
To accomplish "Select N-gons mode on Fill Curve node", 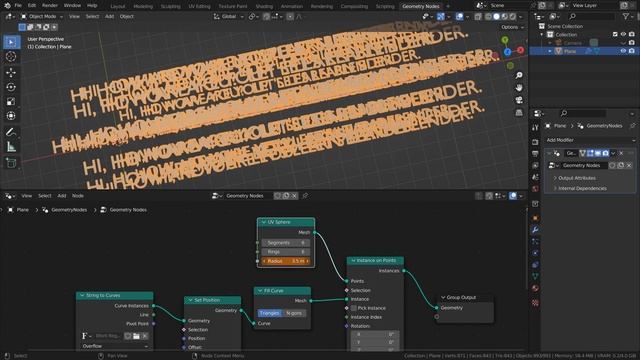I will (294, 313).
